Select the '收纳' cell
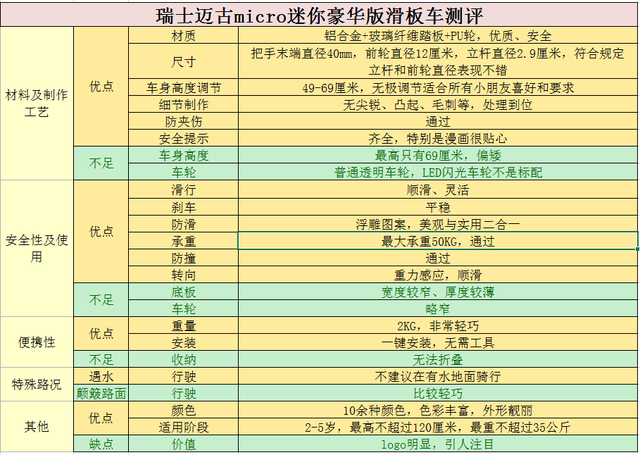Image resolution: width=640 pixels, height=455 pixels. pos(183,360)
